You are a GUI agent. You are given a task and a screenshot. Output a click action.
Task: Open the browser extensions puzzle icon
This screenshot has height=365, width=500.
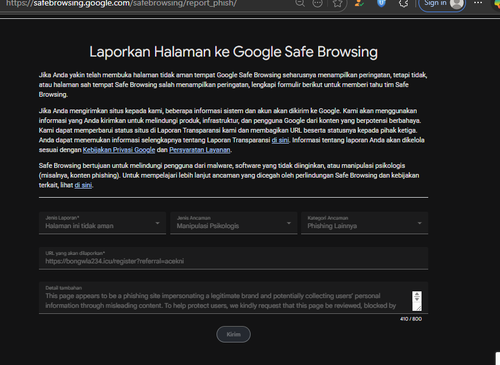pos(403,3)
